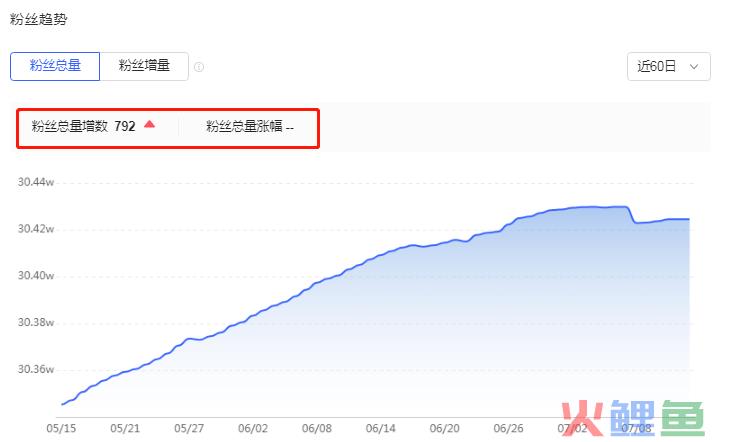Click the 30.44w y-axis label
Image resolution: width=729 pixels, height=442 pixels.
(x=36, y=182)
